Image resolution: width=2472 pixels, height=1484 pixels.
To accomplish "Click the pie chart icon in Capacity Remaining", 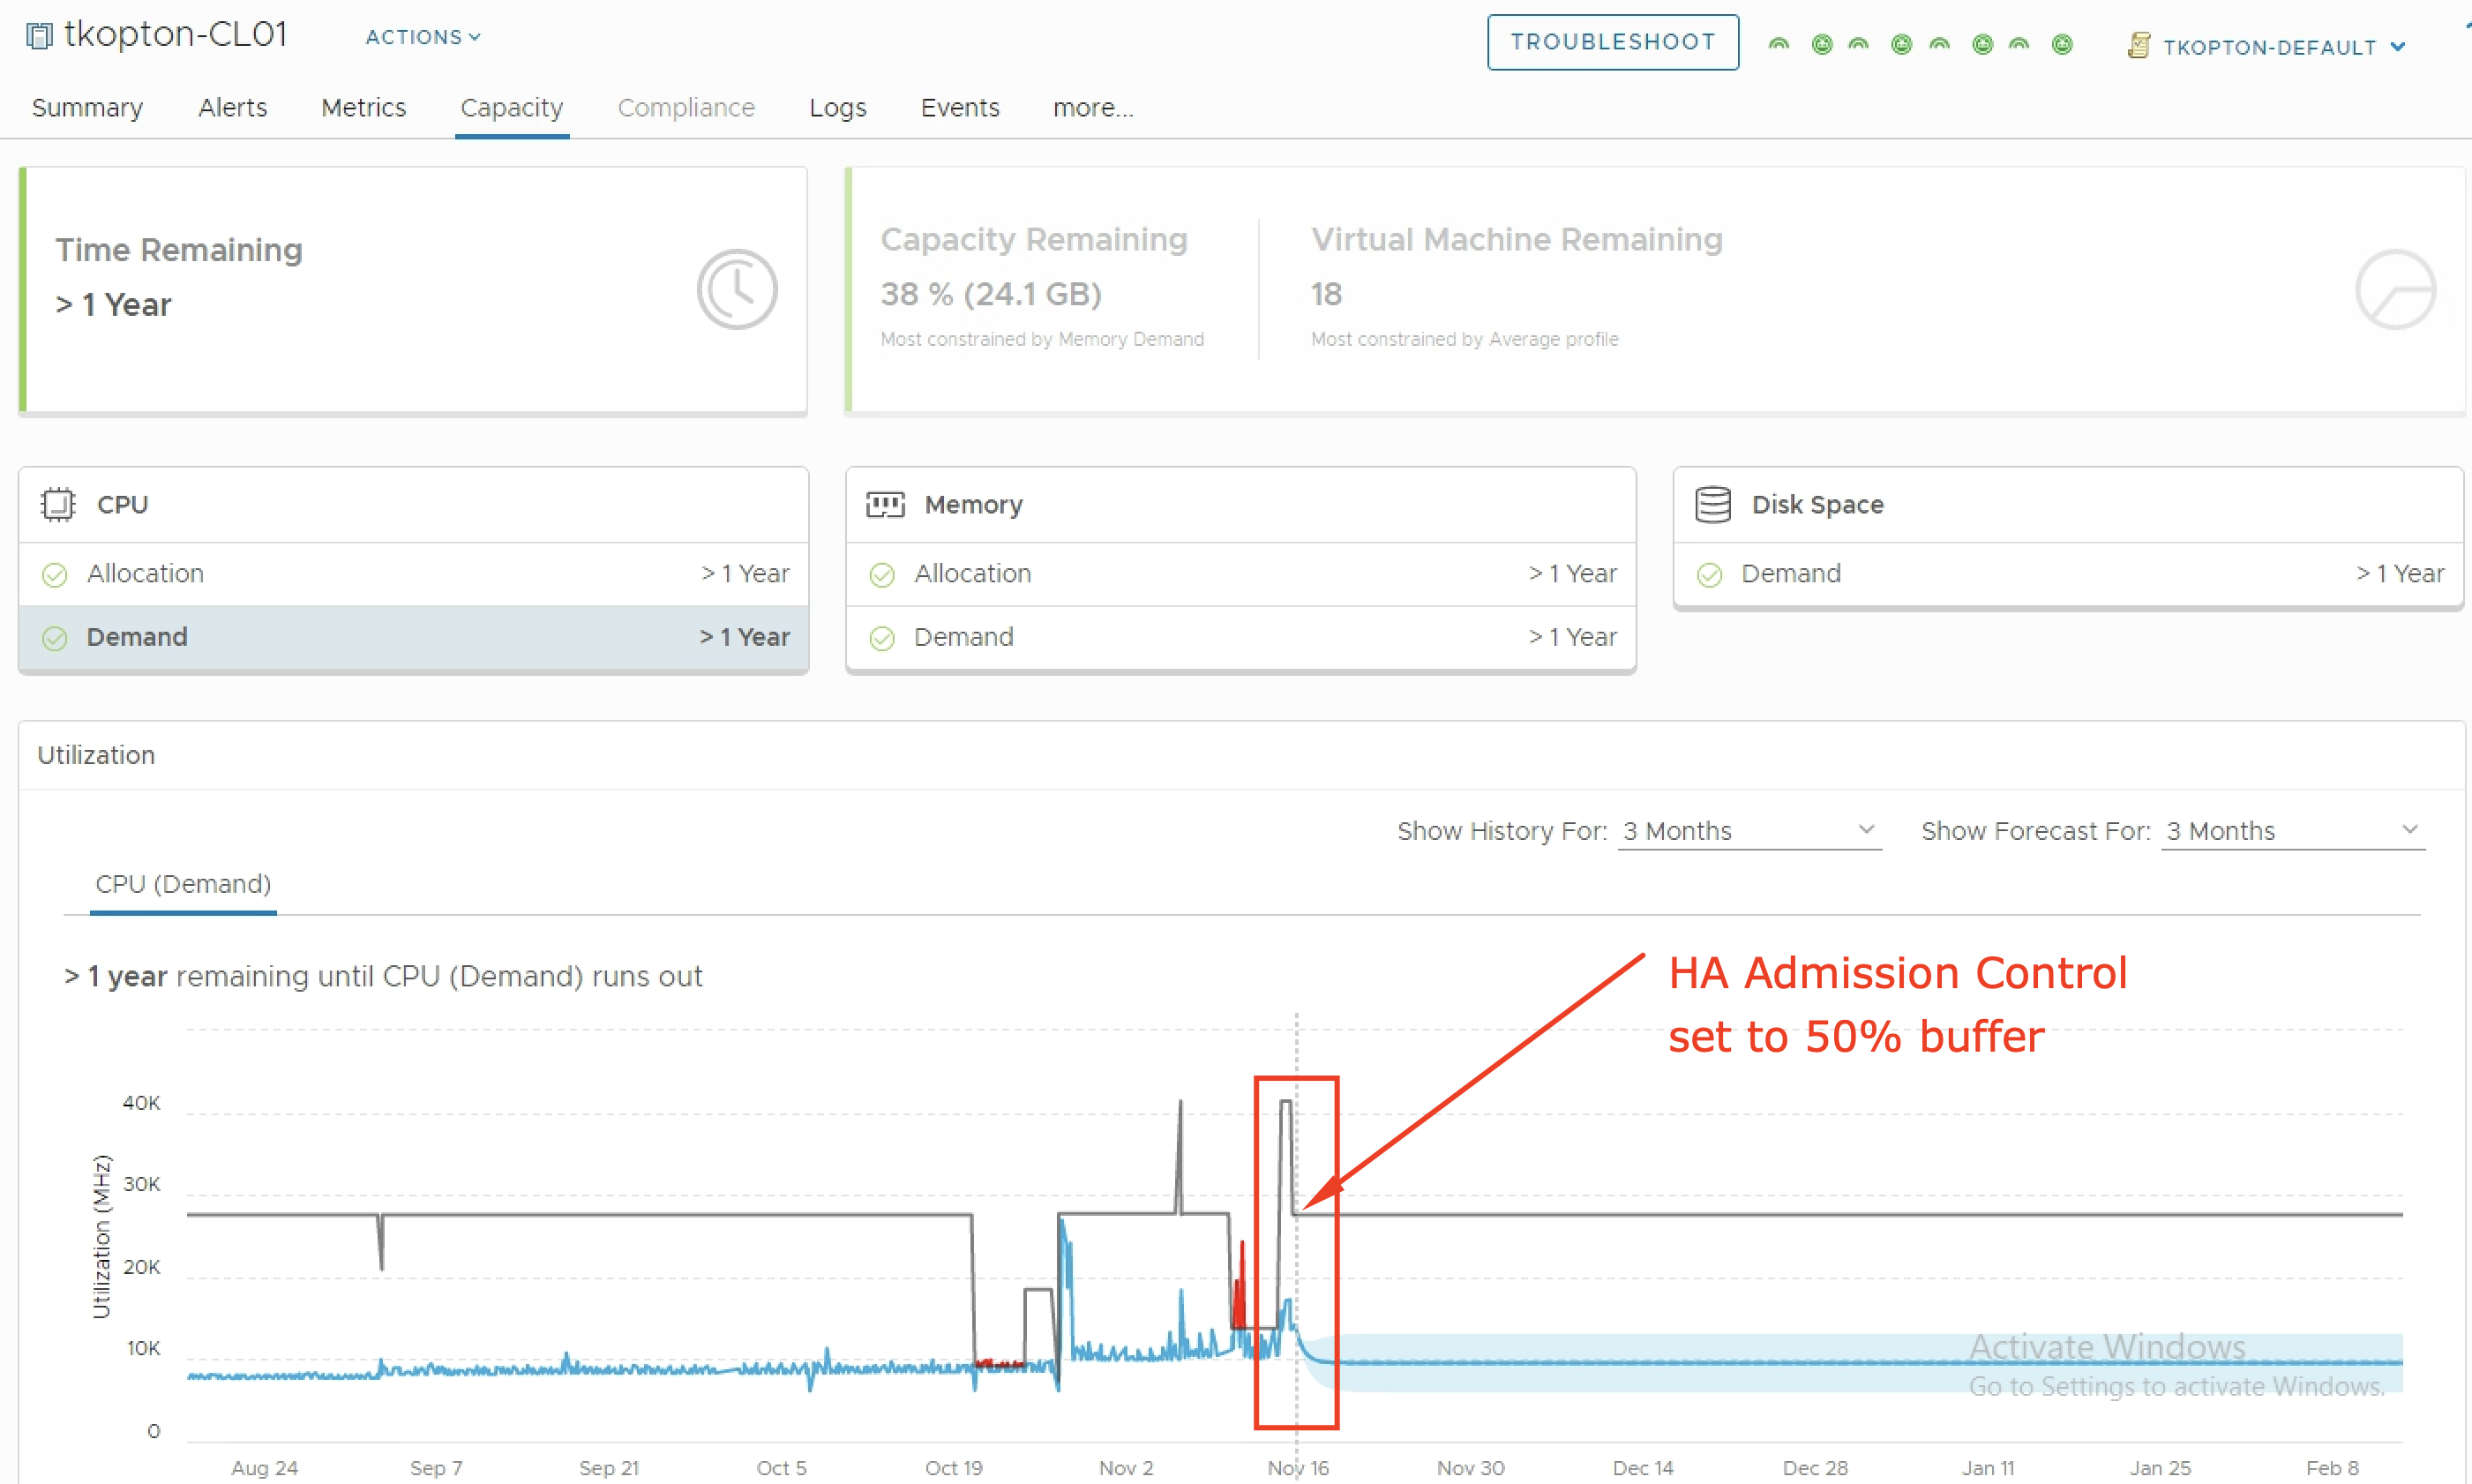I will (x=2394, y=290).
